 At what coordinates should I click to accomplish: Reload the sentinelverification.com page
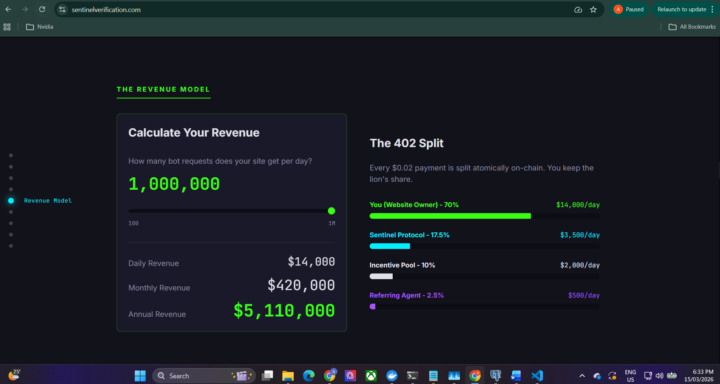[42, 9]
